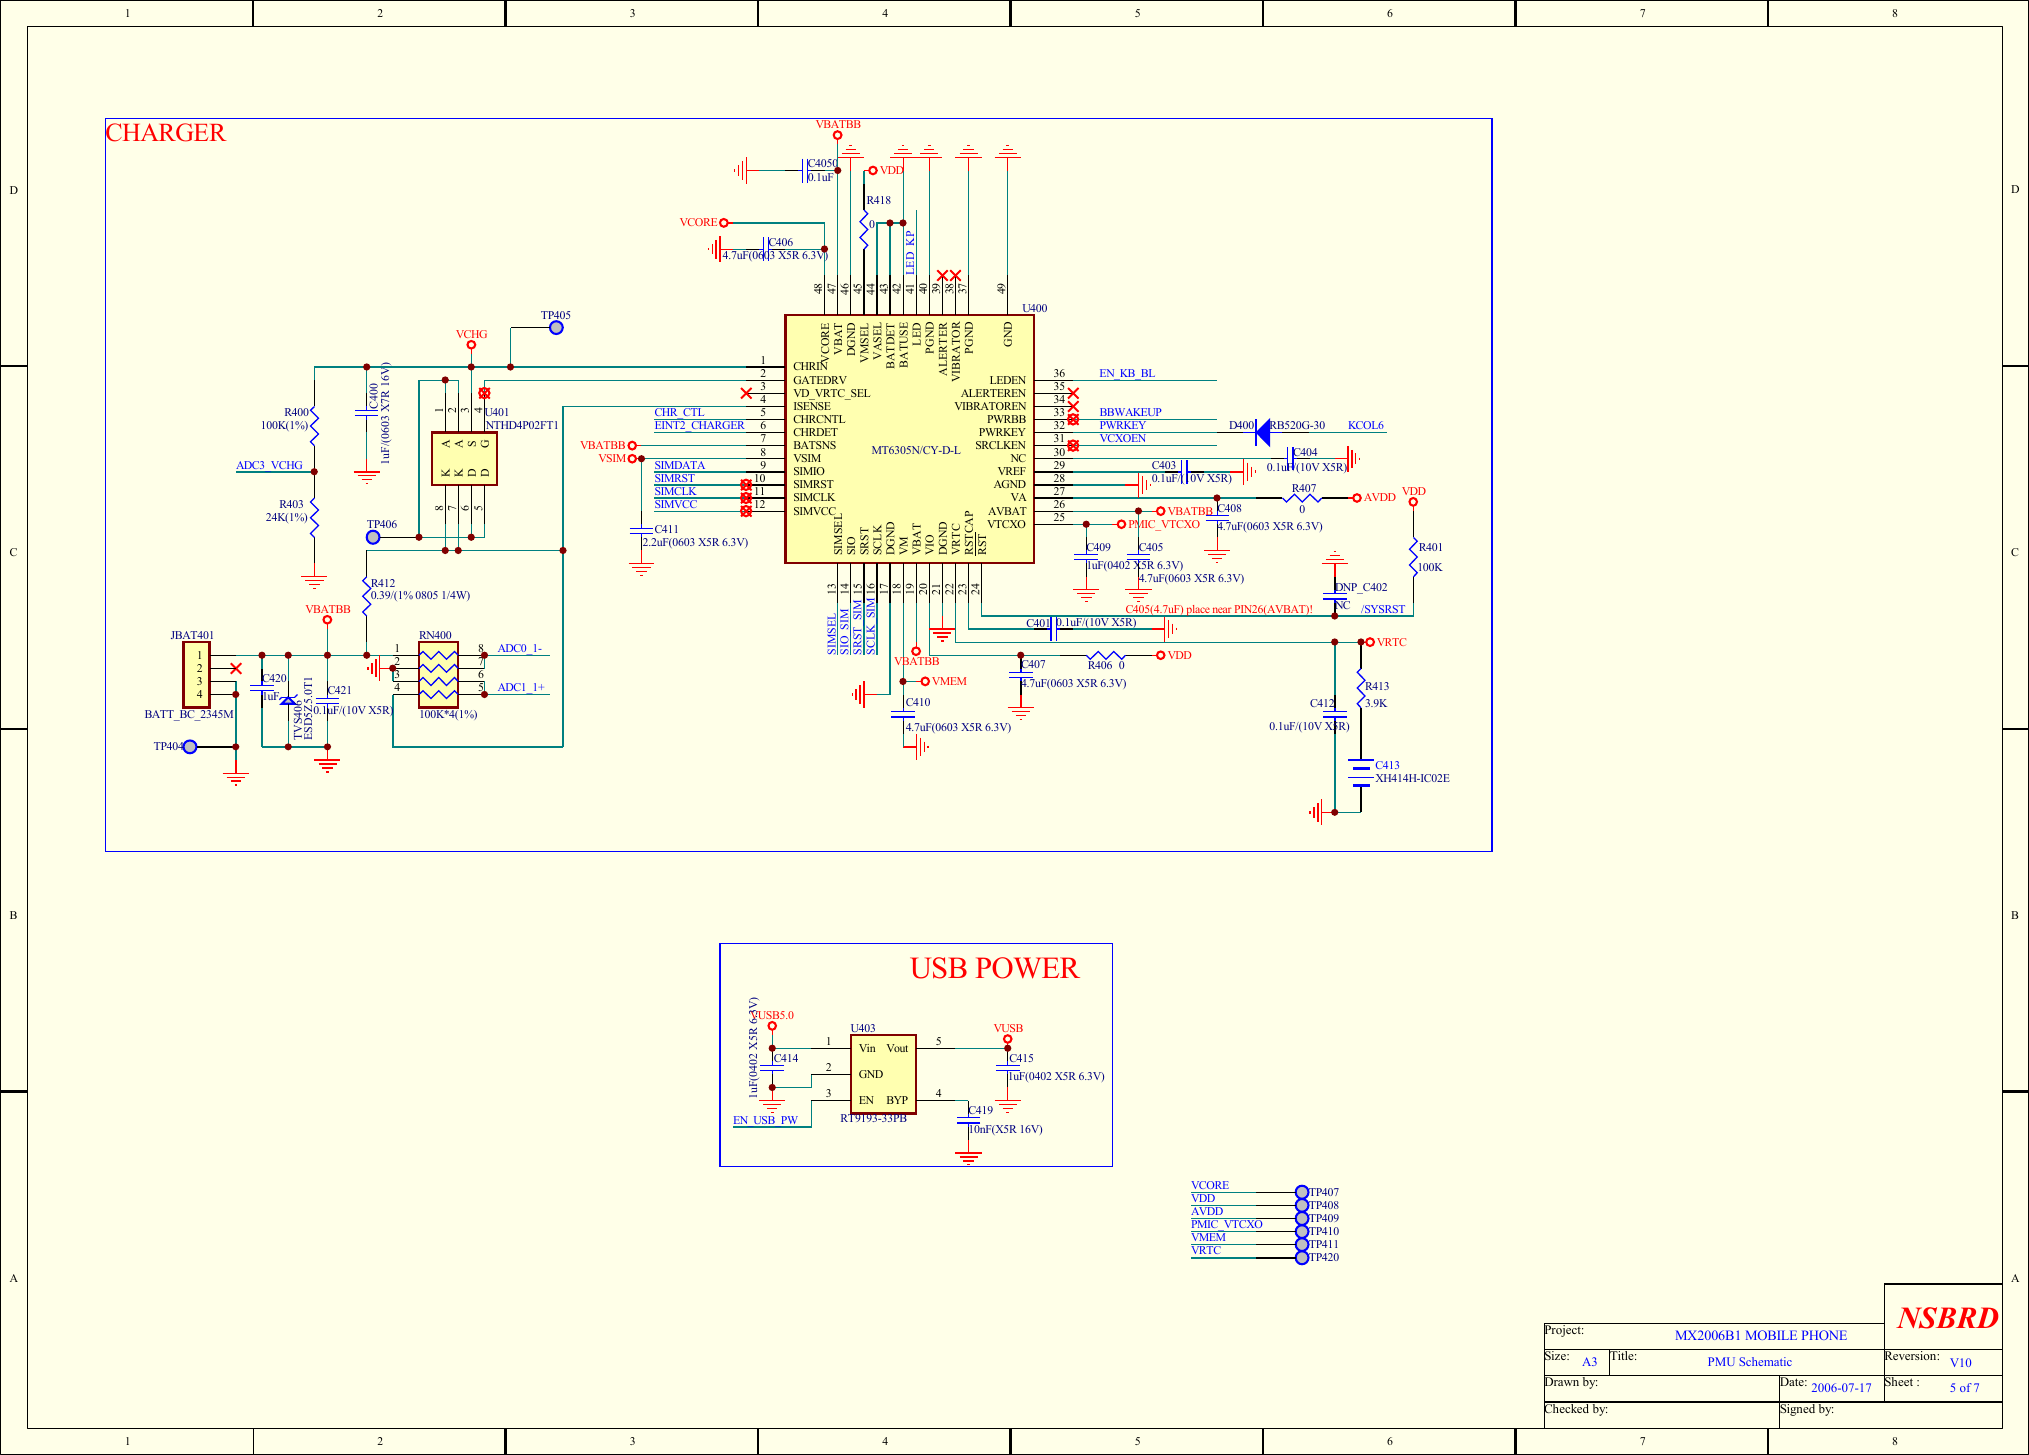Image resolution: width=2029 pixels, height=1455 pixels.
Task: Click the cross mark near JBAT401 pin 1
Action: (x=236, y=666)
